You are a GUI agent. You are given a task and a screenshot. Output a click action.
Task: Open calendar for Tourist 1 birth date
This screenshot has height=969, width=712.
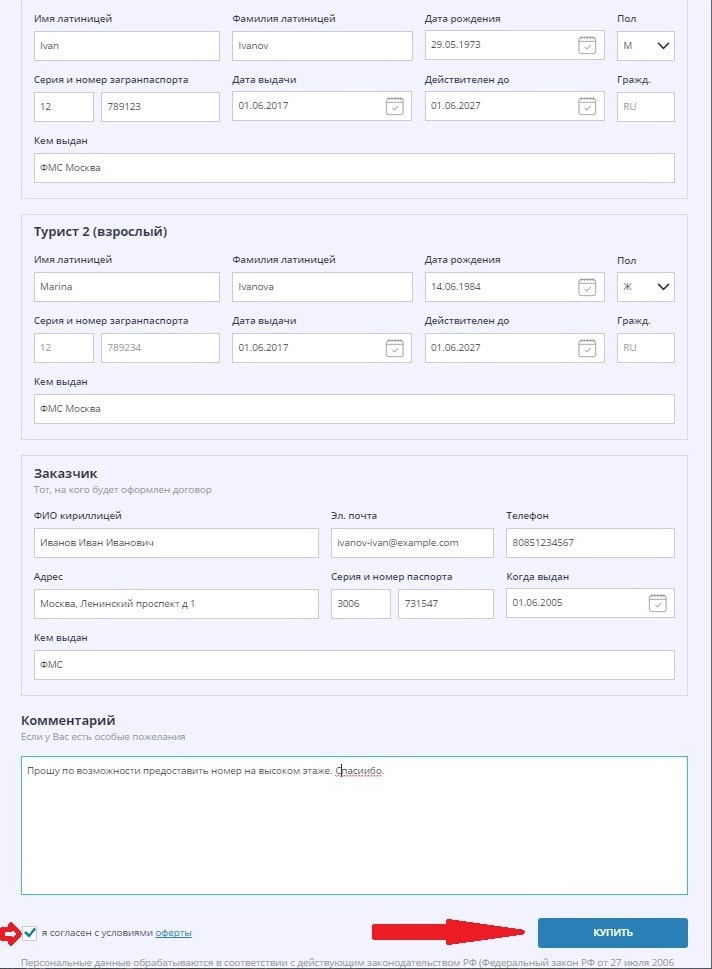click(587, 46)
